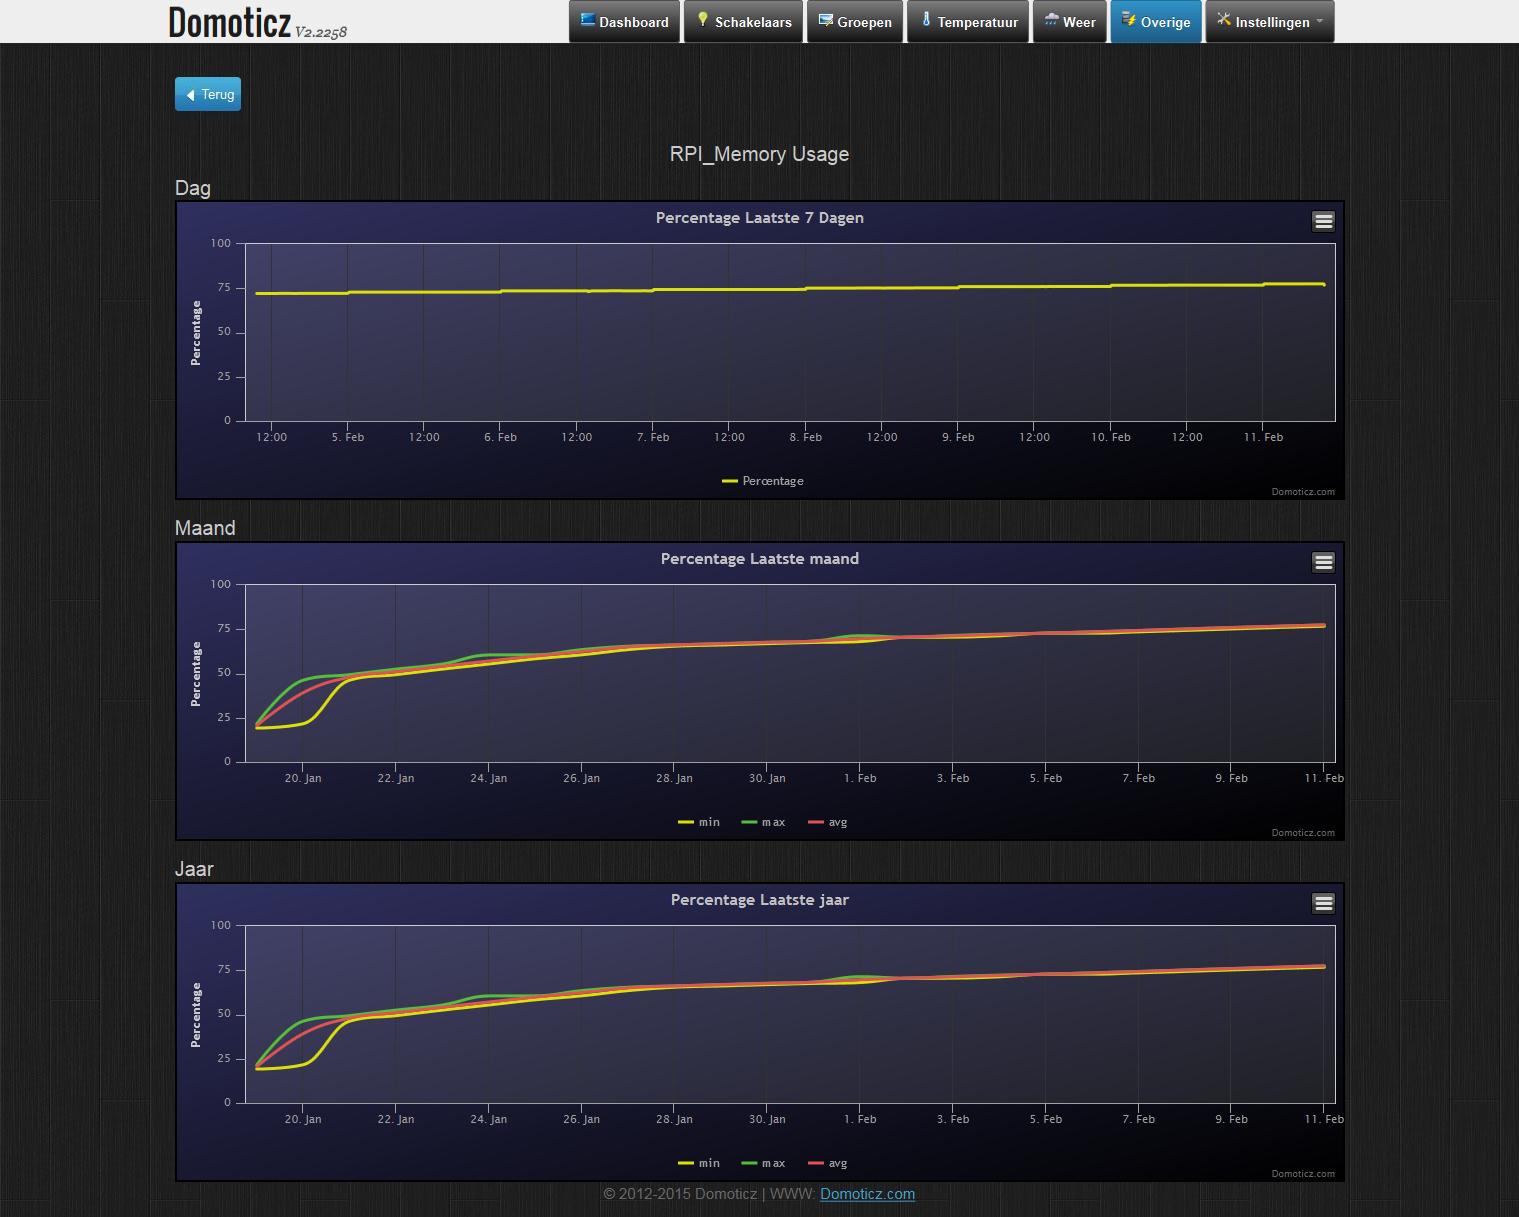Screen dimensions: 1519x1217
Task: Click the Overige lightning icon
Action: [1129, 20]
